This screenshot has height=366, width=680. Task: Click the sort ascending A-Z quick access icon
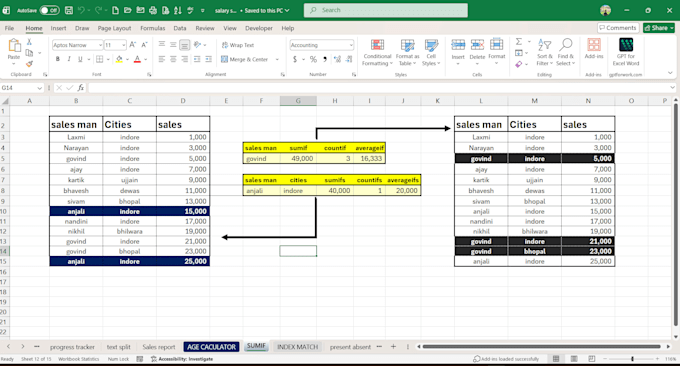pyautogui.click(x=178, y=10)
